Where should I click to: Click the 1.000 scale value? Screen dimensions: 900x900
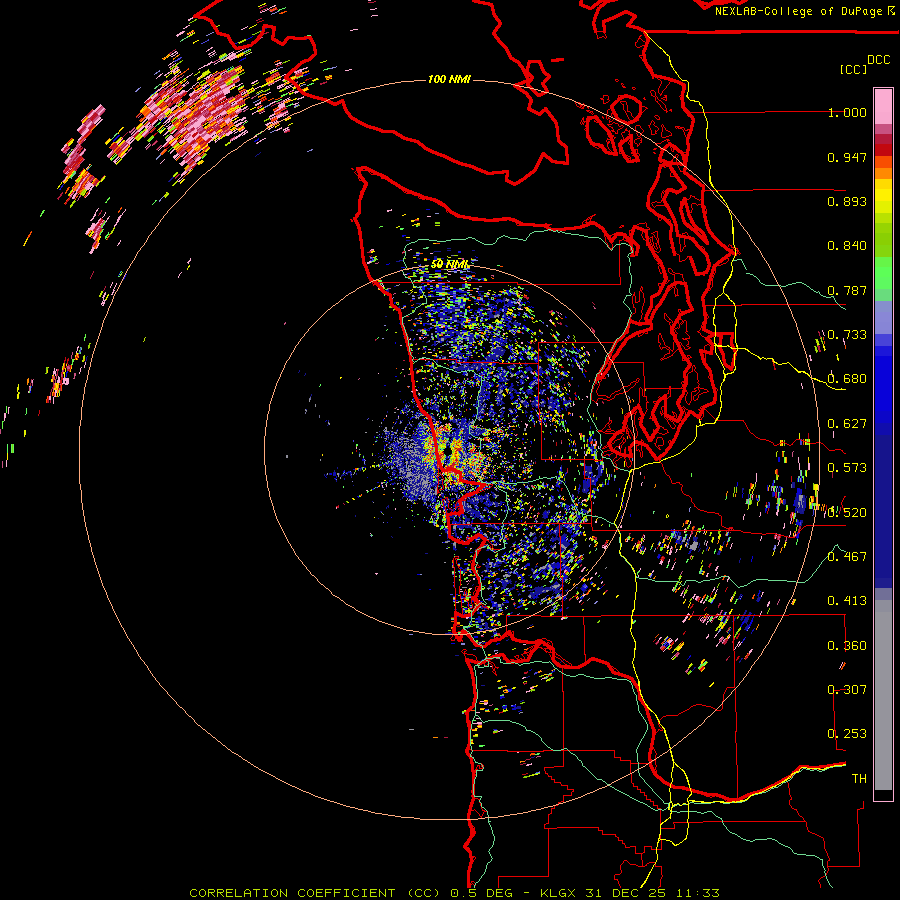tap(847, 112)
